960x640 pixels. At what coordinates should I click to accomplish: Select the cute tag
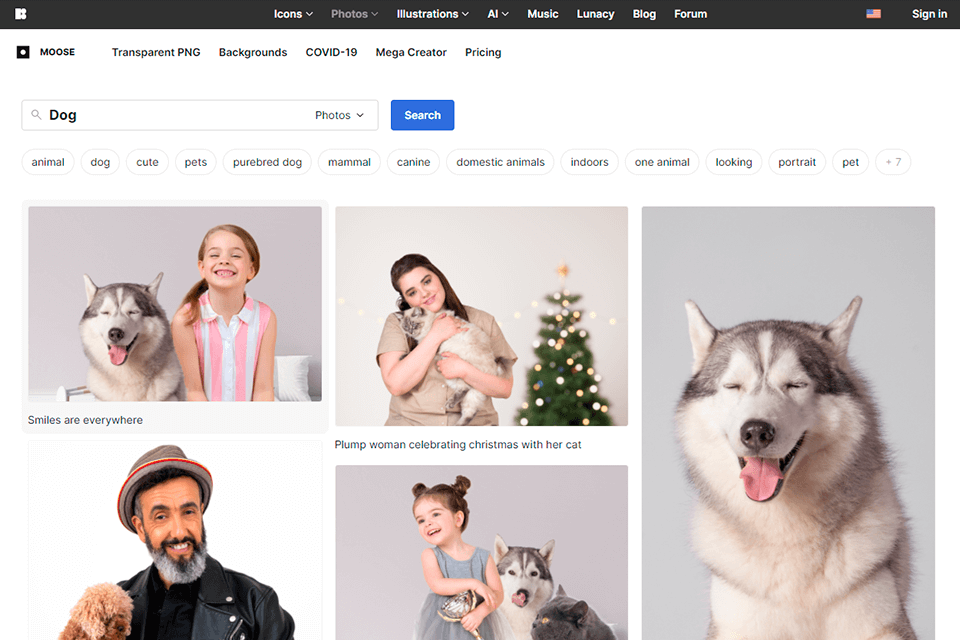pos(147,162)
